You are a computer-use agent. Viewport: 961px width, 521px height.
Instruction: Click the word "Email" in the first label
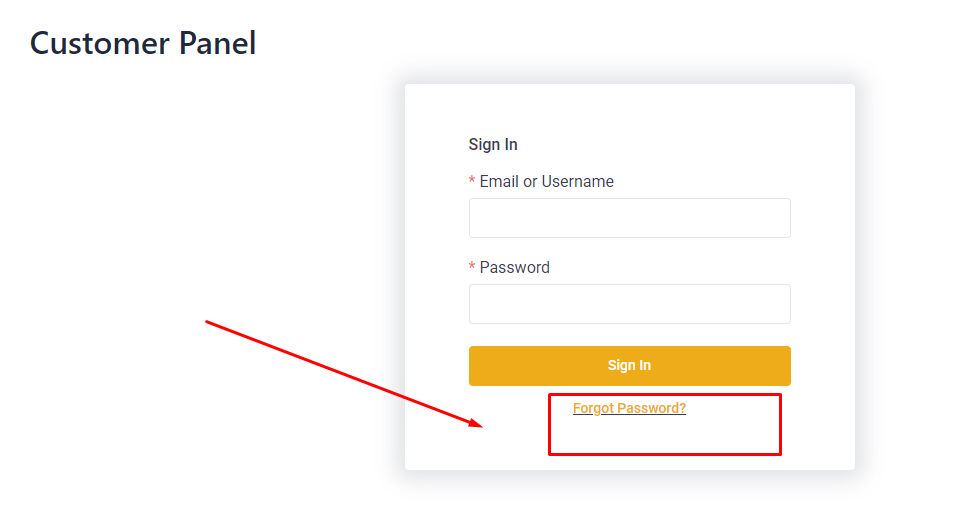click(499, 182)
